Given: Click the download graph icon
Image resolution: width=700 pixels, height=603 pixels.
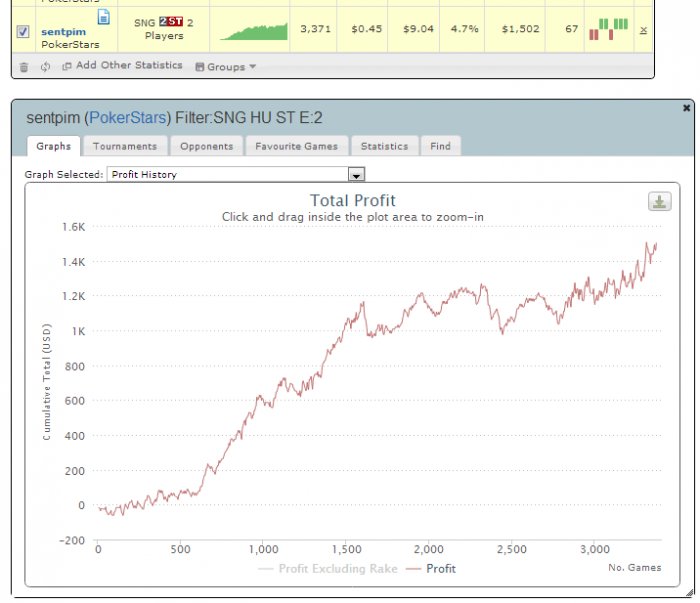Looking at the screenshot, I should pyautogui.click(x=659, y=201).
